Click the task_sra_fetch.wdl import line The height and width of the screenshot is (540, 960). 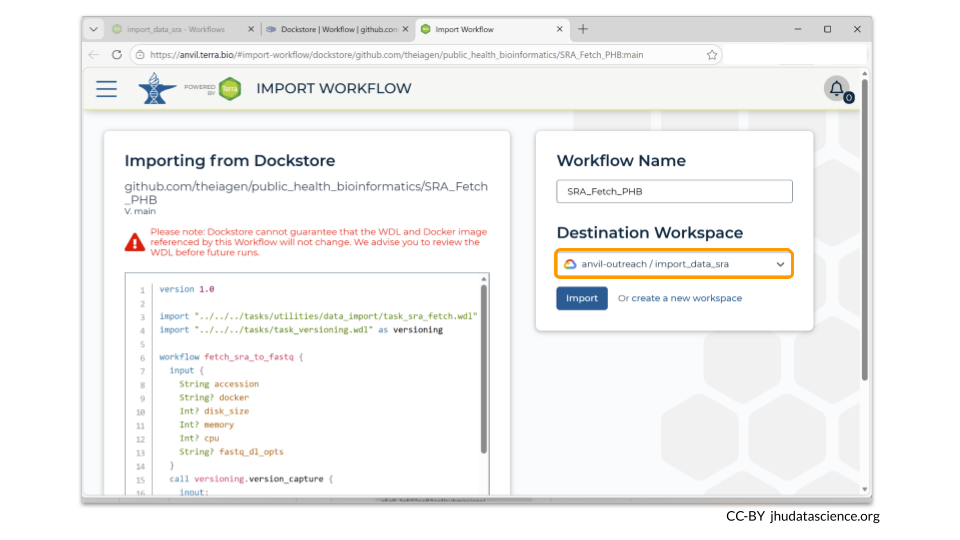(x=318, y=316)
